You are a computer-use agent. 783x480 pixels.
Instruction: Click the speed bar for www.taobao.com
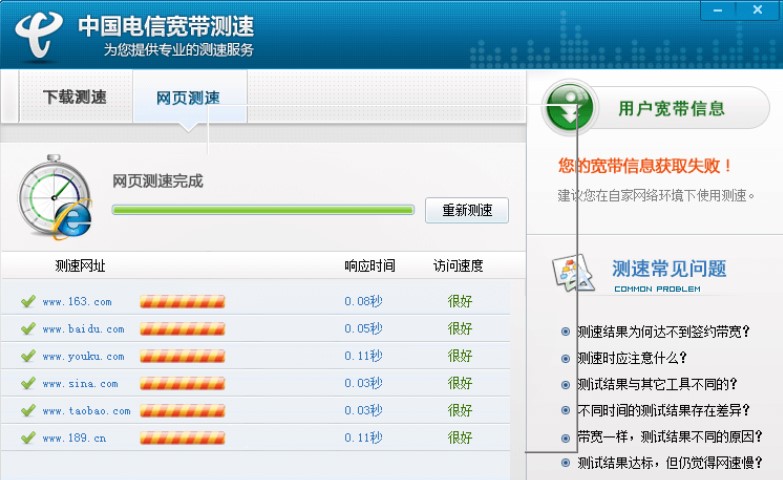[x=182, y=411]
